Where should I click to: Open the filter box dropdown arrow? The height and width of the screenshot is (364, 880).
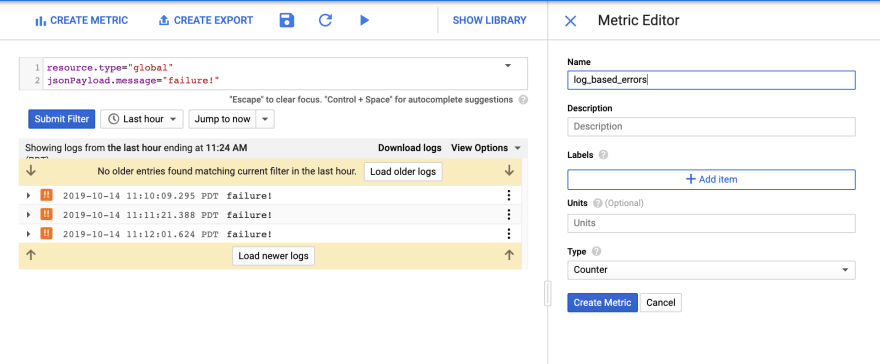(x=508, y=66)
